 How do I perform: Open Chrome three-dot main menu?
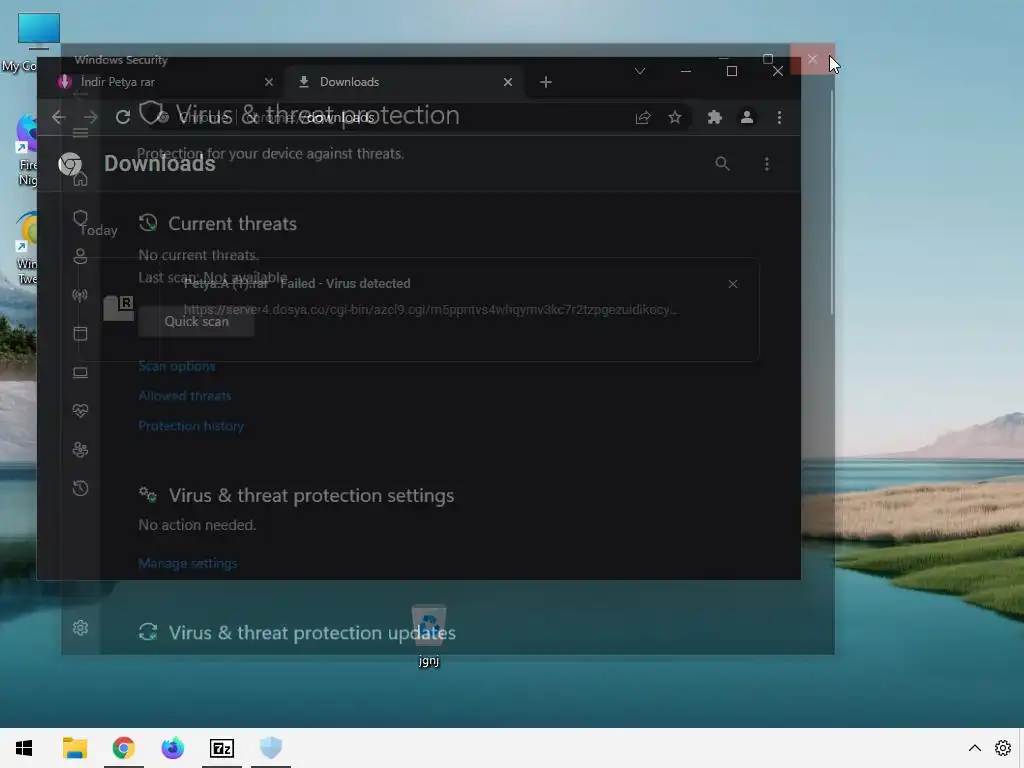[779, 118]
